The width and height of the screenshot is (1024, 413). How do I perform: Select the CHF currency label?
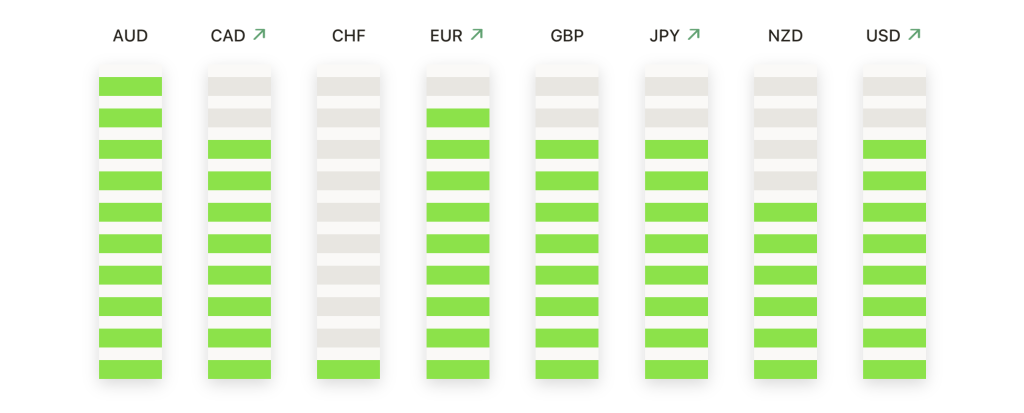coord(349,36)
